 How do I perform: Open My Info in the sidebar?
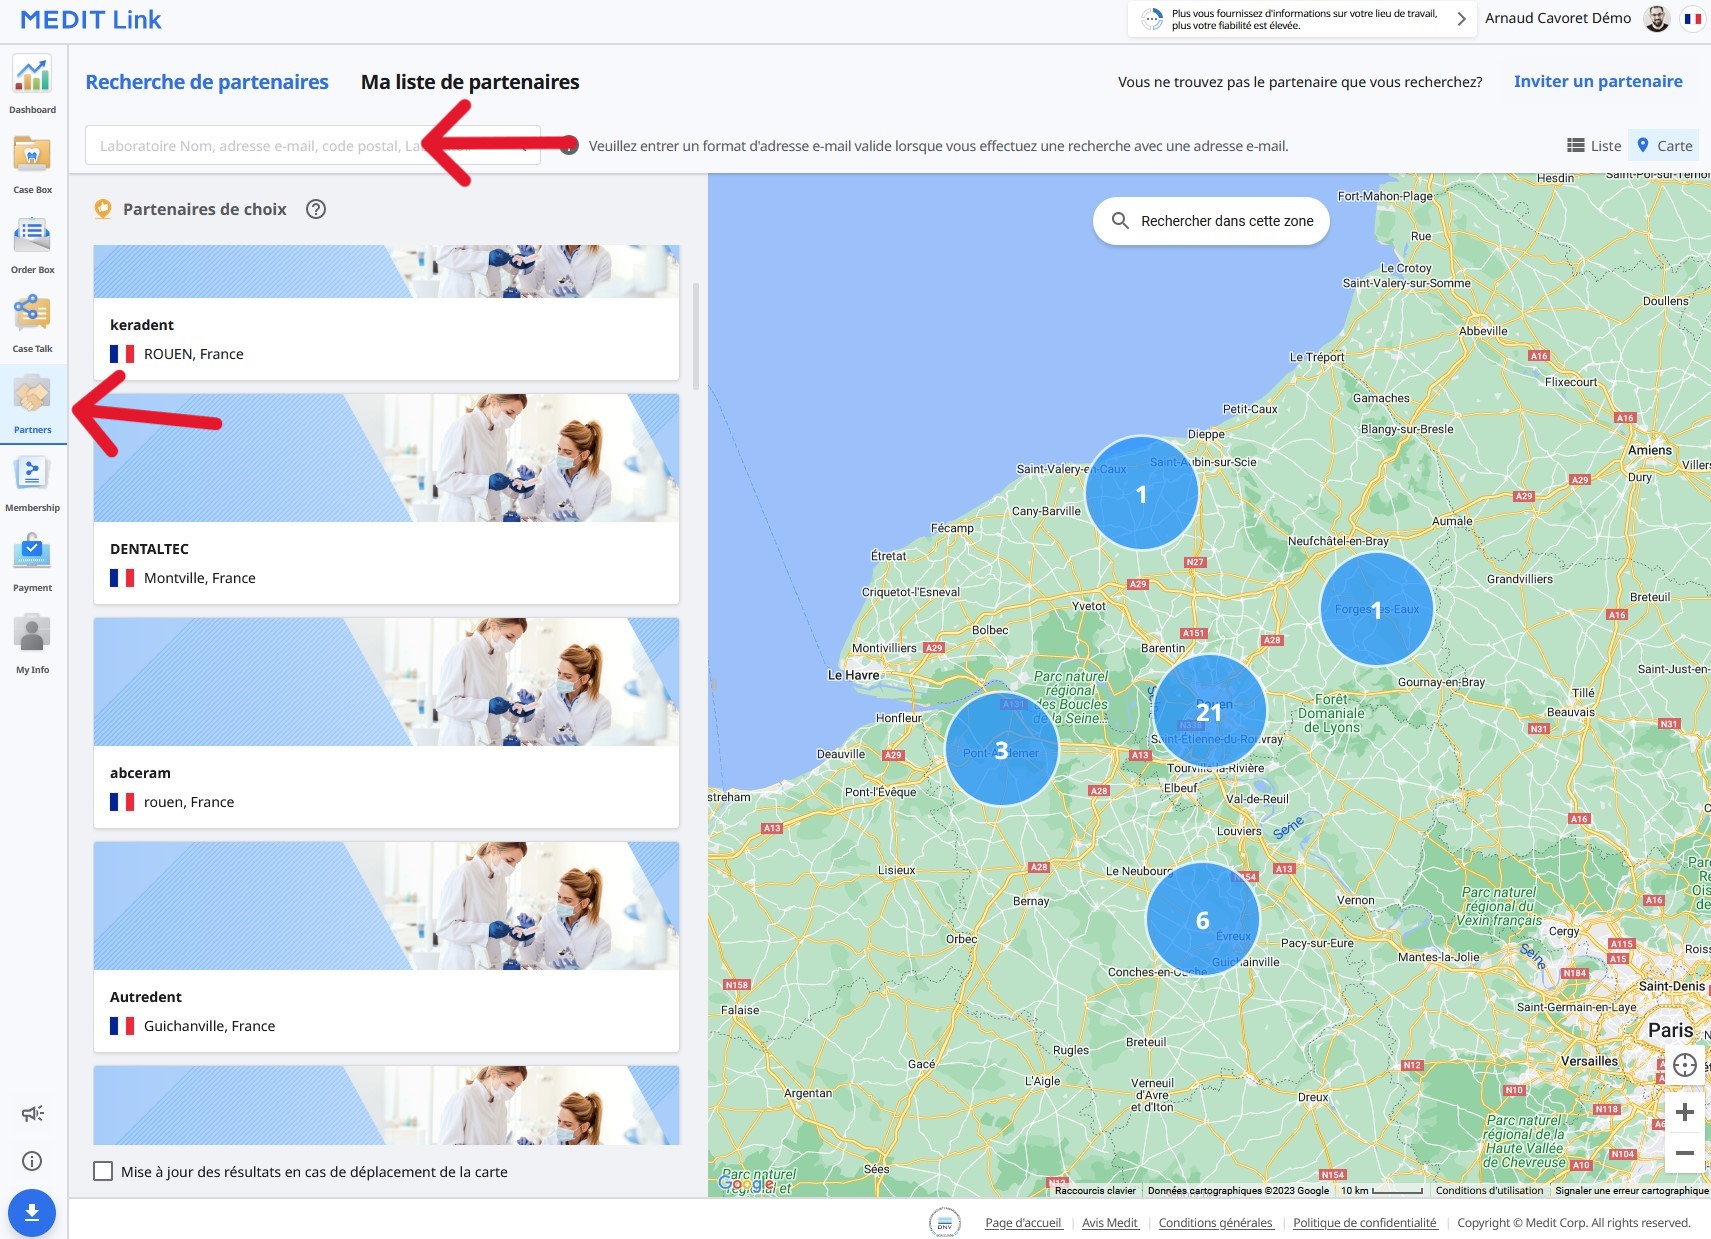pos(32,644)
